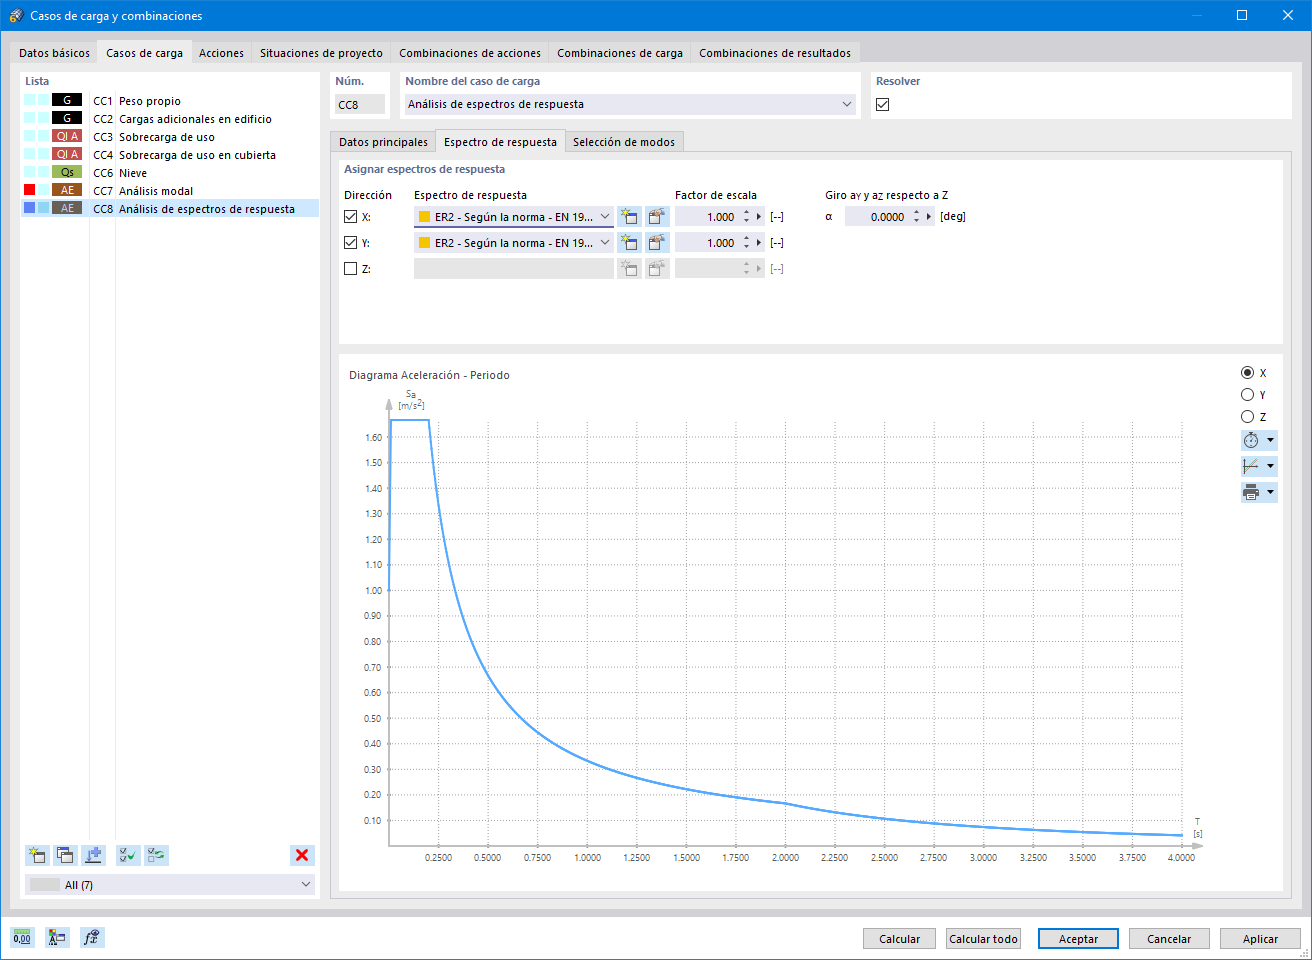The height and width of the screenshot is (960, 1312).
Task: Expand the stopwatch options arrow
Action: 1271,440
